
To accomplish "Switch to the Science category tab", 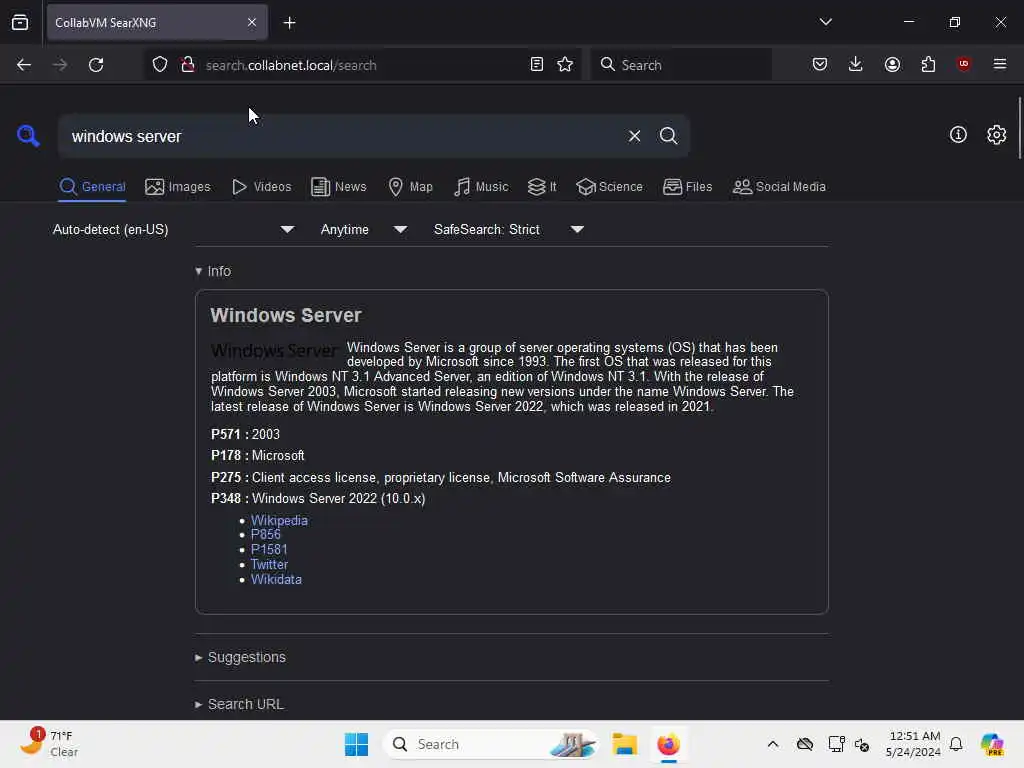I will pos(609,187).
